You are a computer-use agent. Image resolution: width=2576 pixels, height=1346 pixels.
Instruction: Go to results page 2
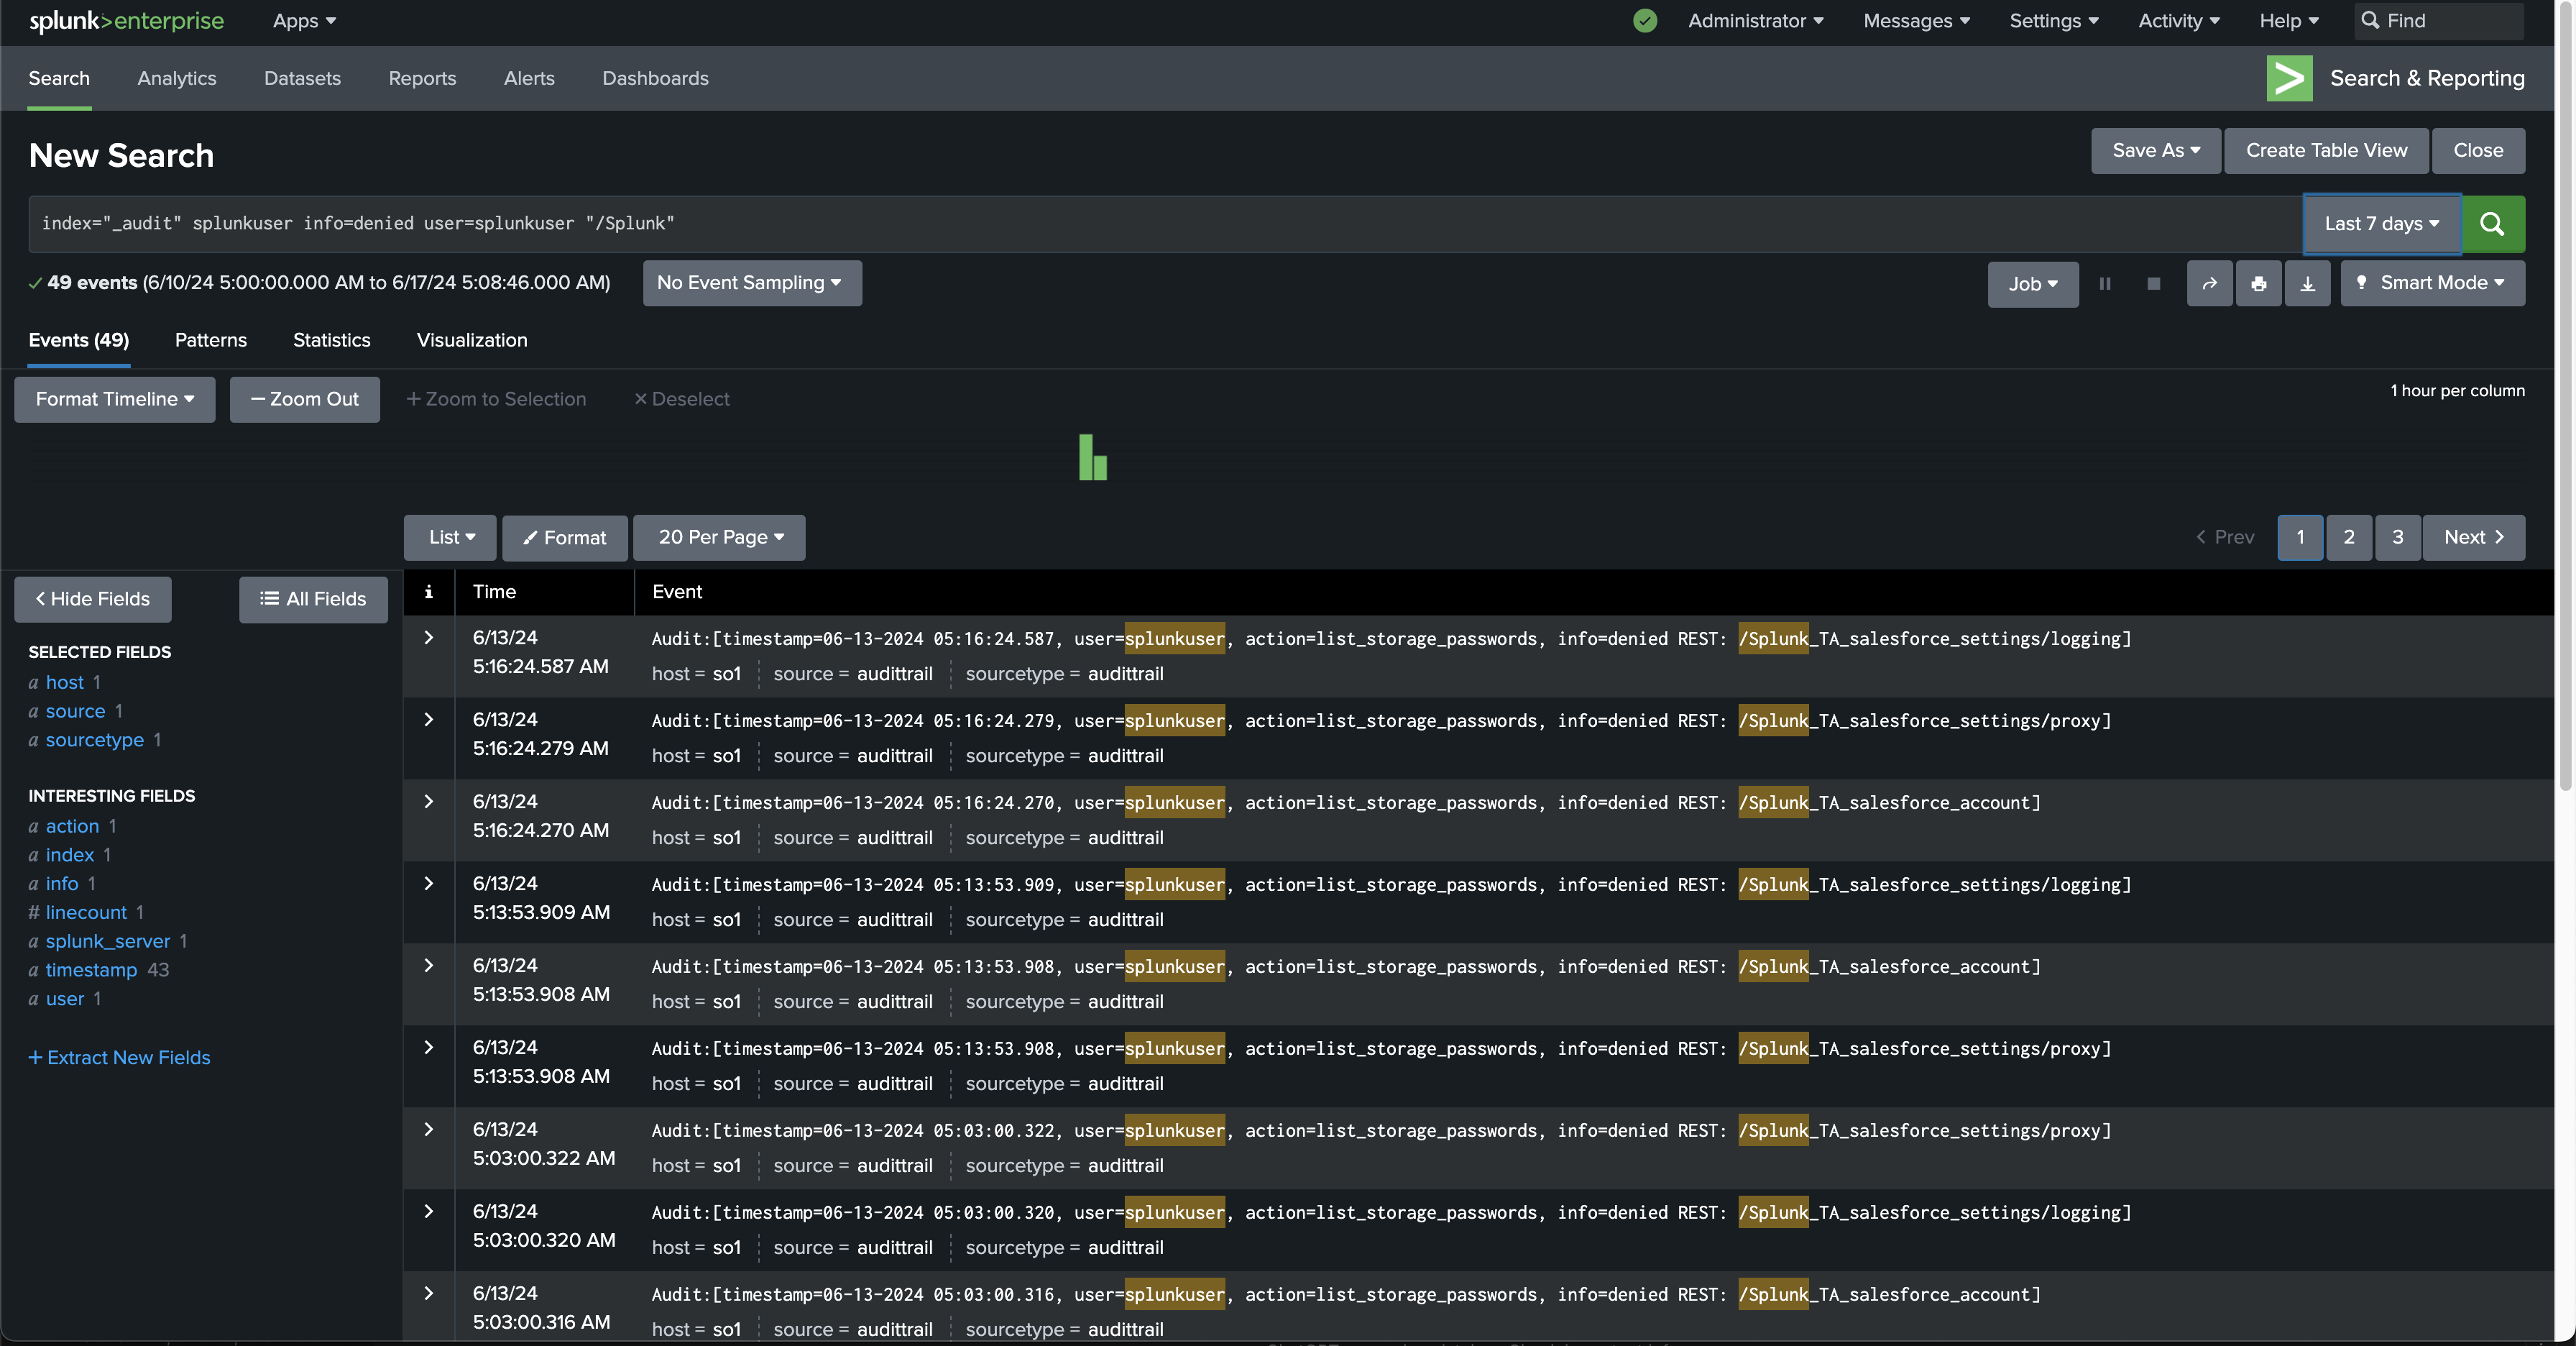(x=2349, y=537)
